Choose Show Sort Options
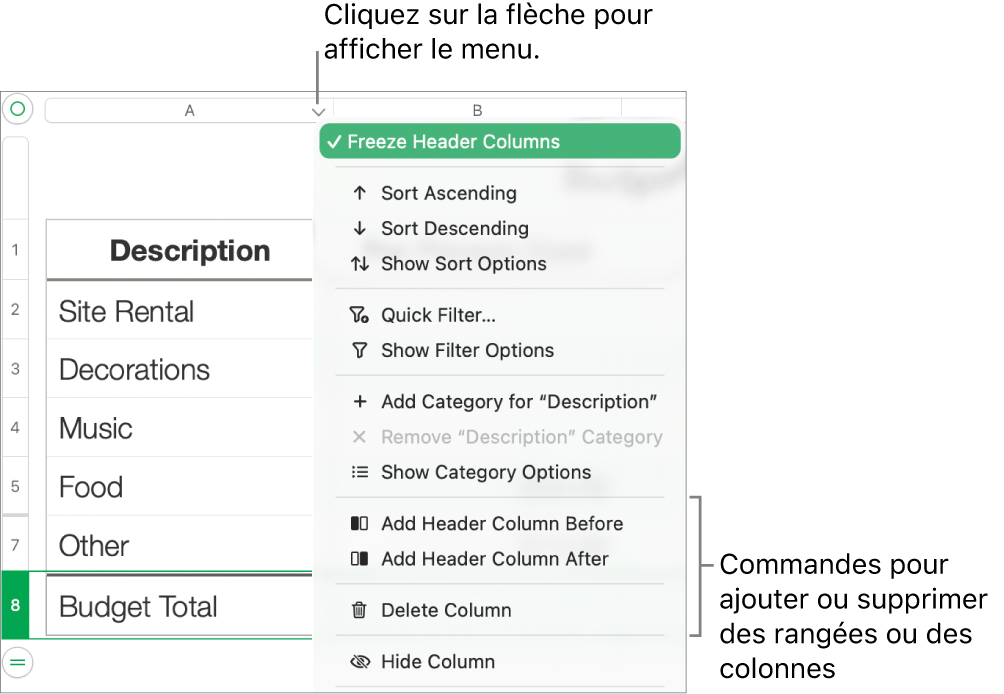The height and width of the screenshot is (694, 1004). point(463,264)
